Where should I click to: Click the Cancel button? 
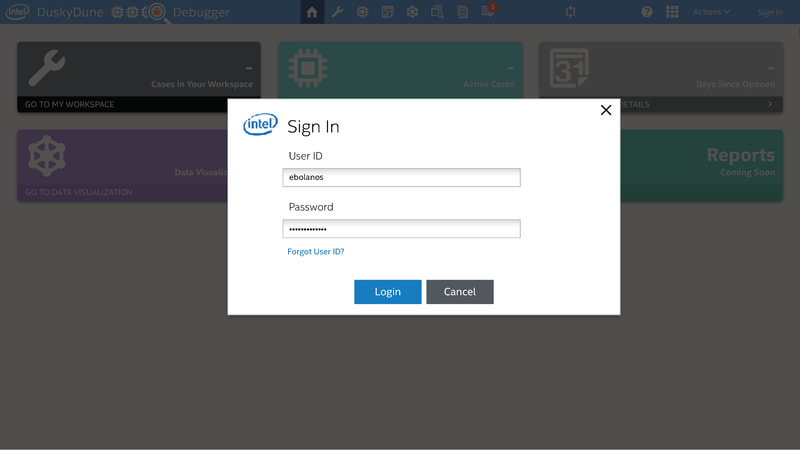460,292
